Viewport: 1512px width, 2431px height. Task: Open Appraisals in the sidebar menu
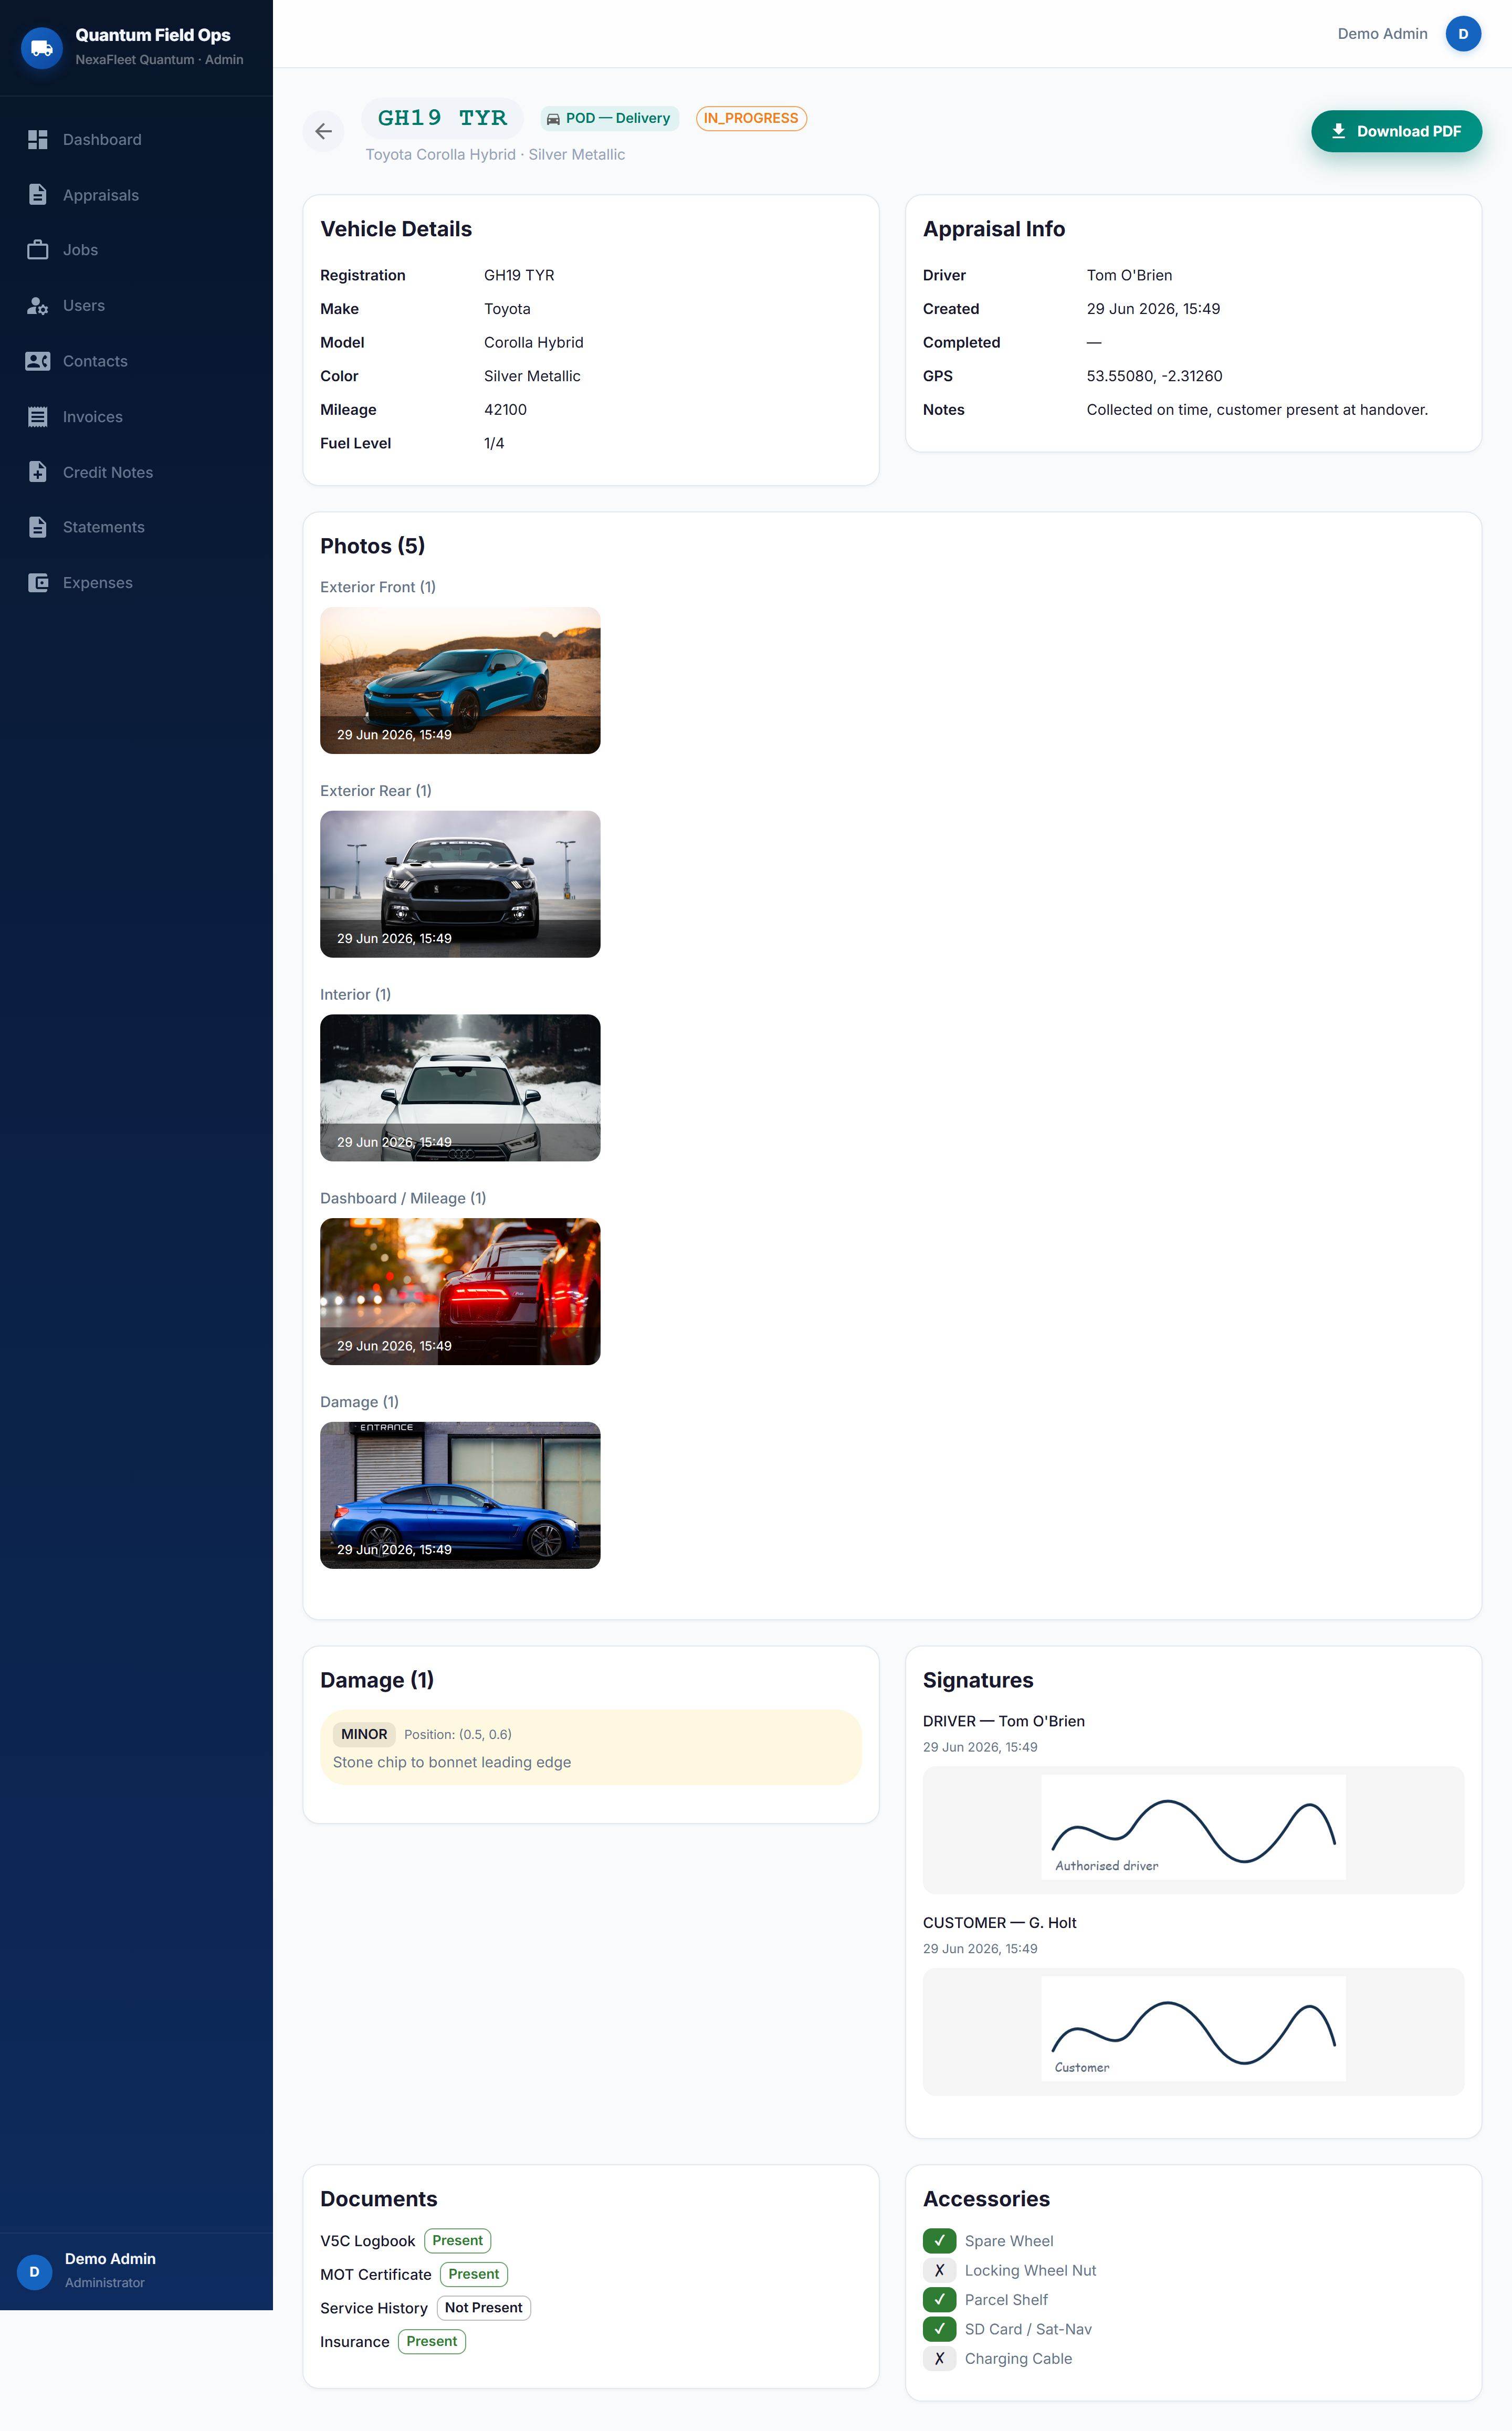tap(136, 195)
